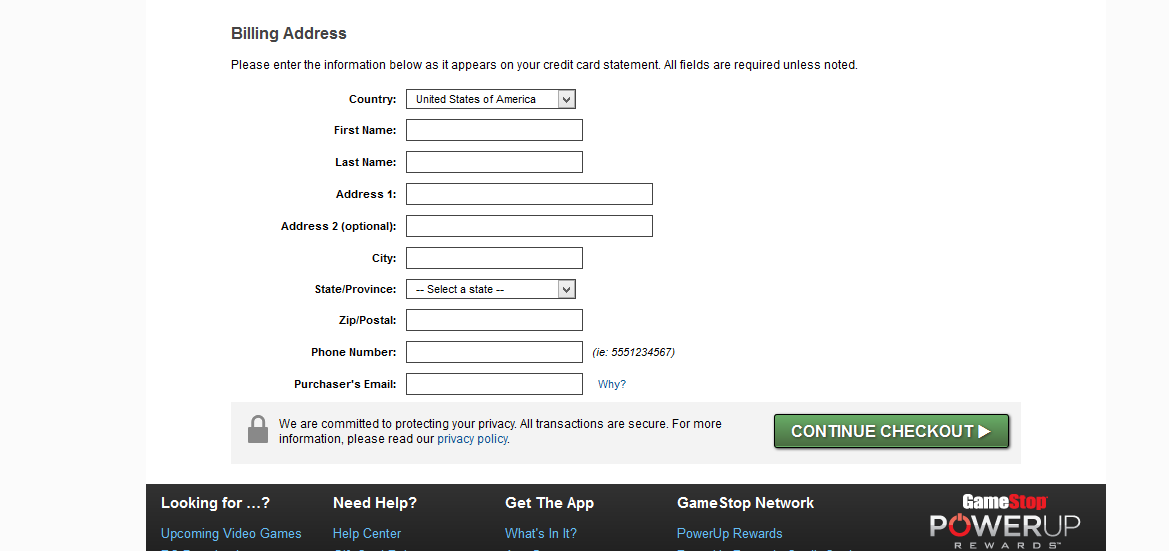1169x551 pixels.
Task: Focus the Last Name text box
Action: click(x=494, y=162)
